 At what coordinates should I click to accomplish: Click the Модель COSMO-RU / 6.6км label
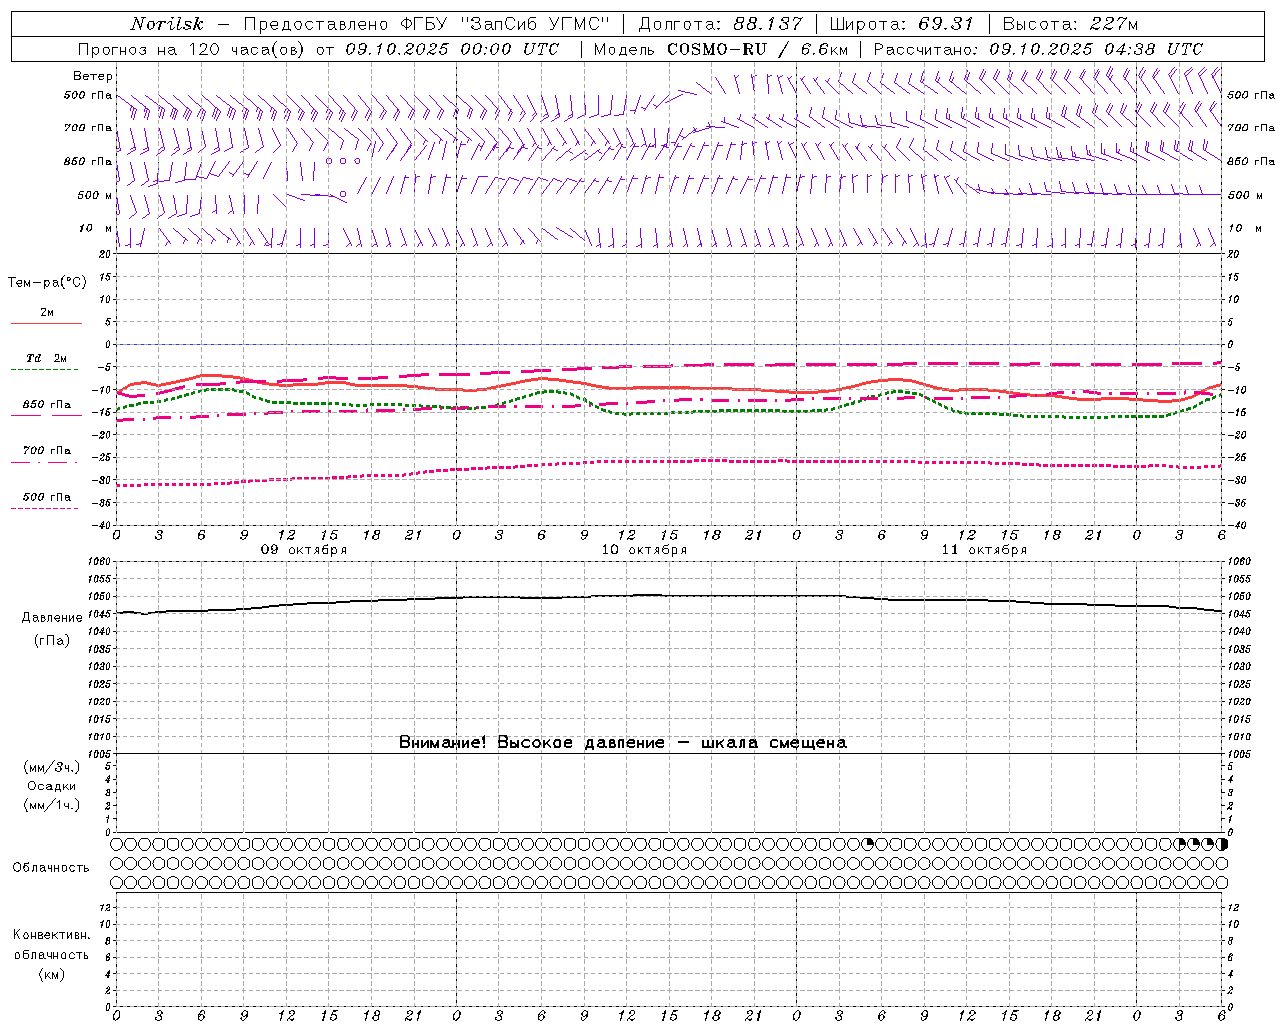720,49
